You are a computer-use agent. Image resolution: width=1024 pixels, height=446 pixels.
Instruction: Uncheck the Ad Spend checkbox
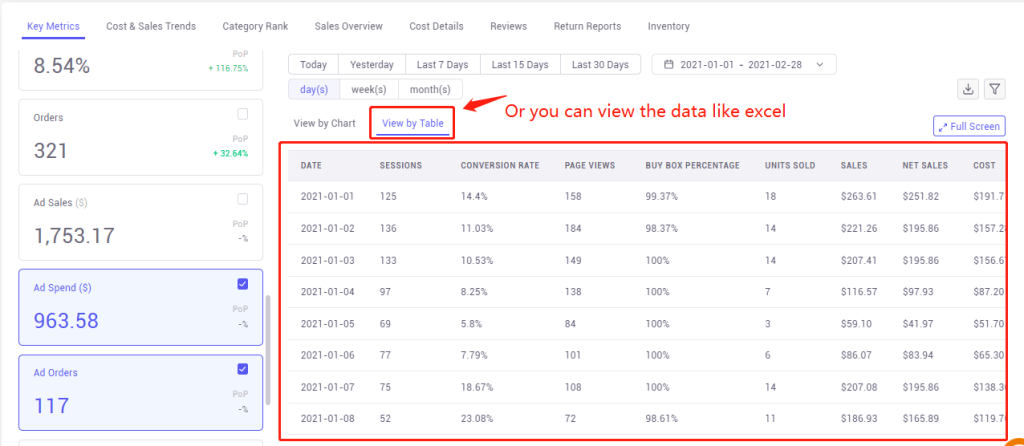(x=243, y=283)
